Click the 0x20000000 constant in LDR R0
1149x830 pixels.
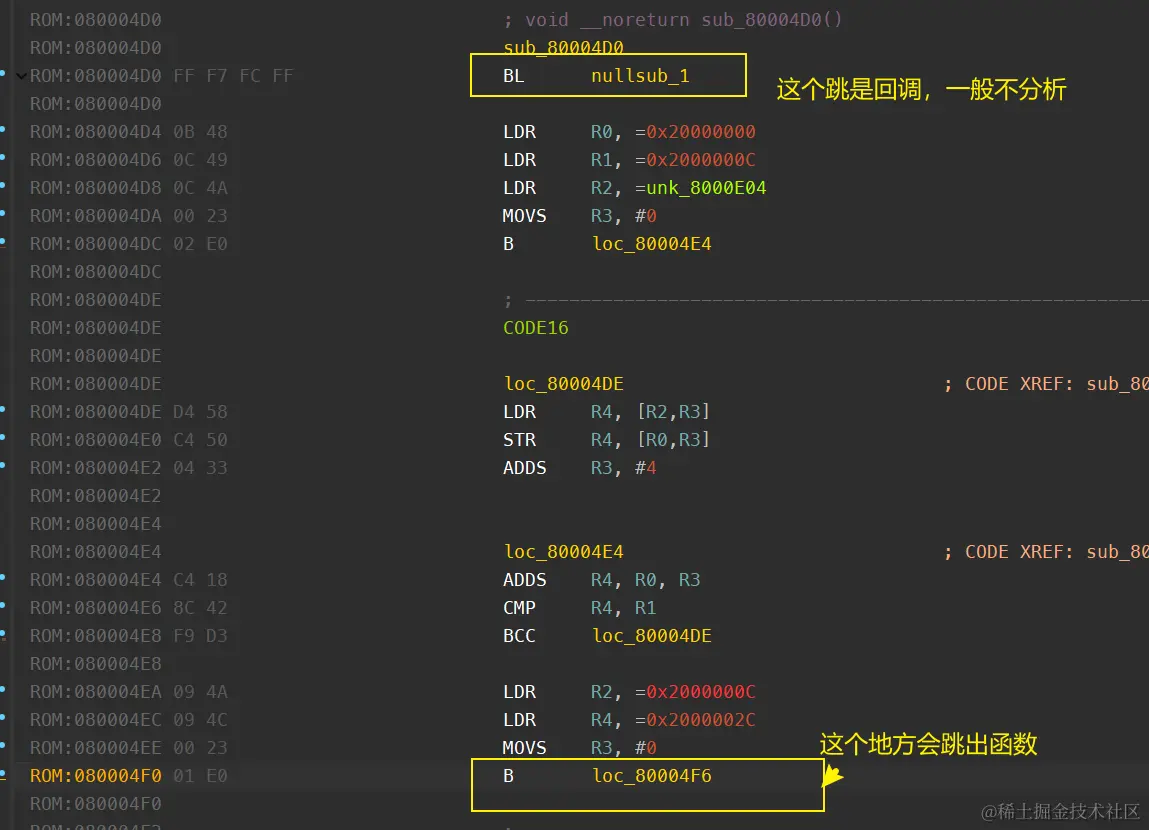click(701, 132)
